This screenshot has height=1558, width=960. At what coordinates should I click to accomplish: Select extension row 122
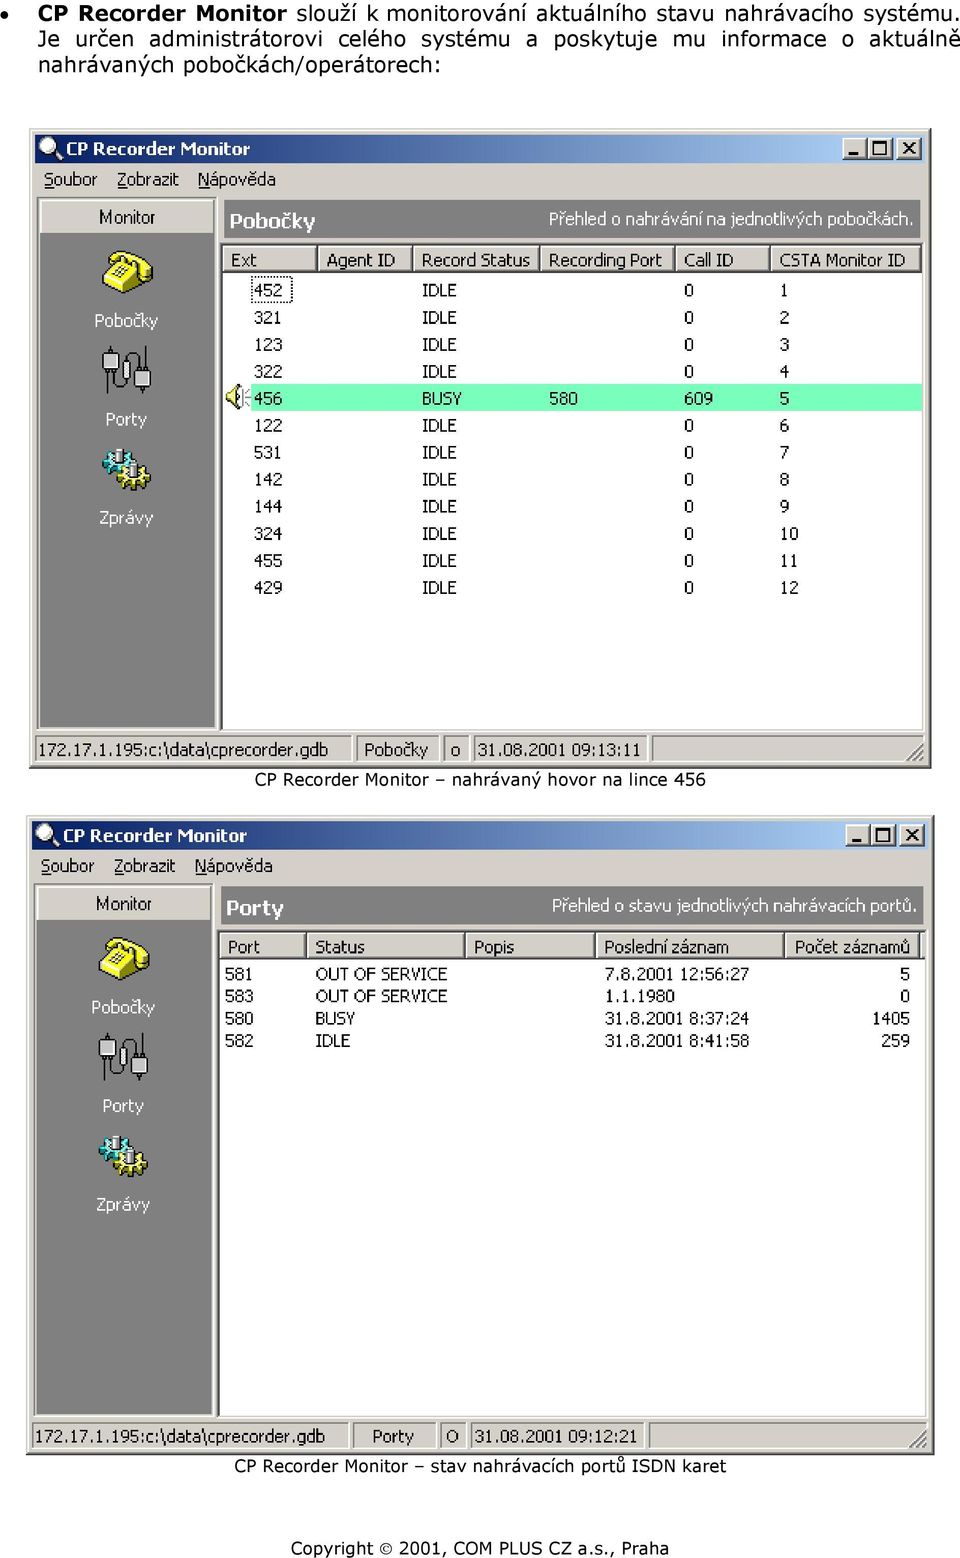[x=571, y=425]
